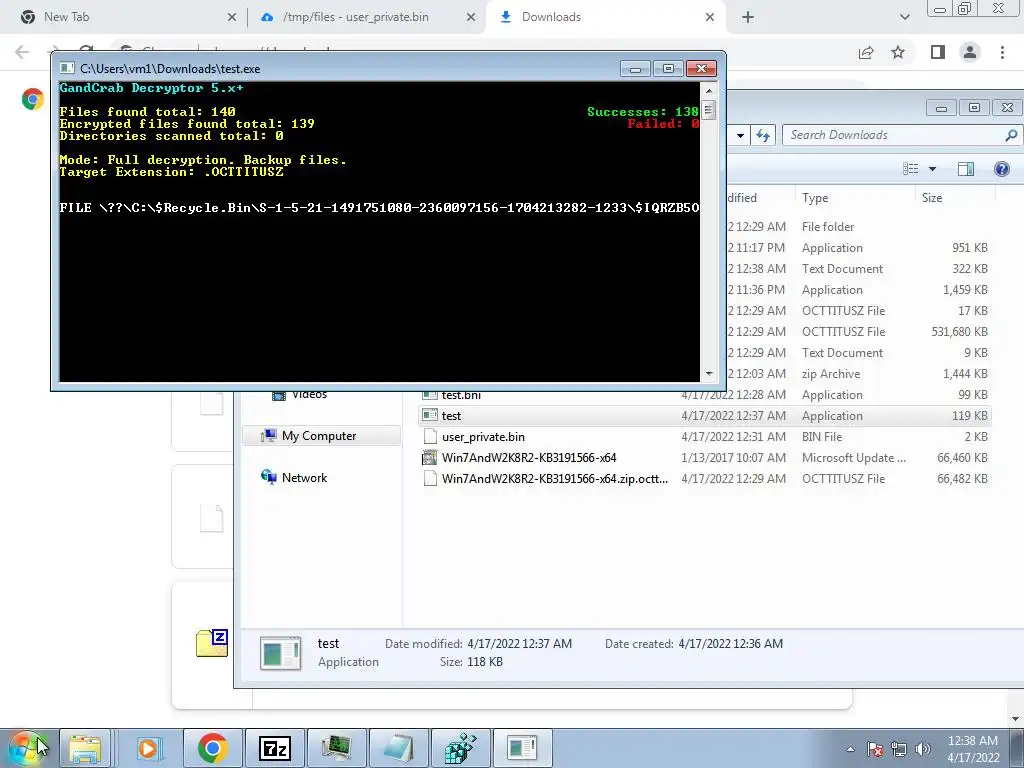
Task: Click Search Downloads field in Explorer
Action: point(893,135)
